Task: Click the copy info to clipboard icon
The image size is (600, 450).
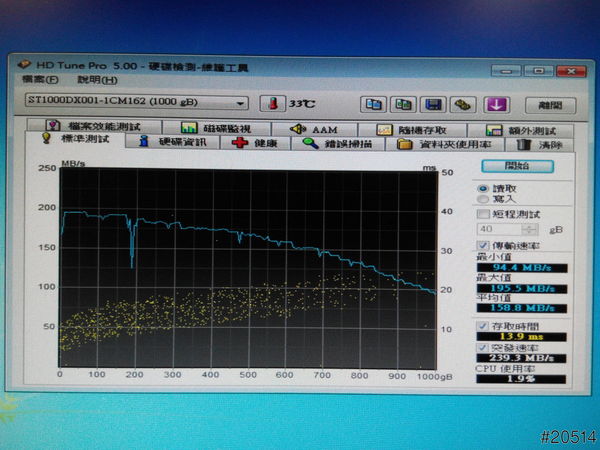Action: [x=372, y=104]
